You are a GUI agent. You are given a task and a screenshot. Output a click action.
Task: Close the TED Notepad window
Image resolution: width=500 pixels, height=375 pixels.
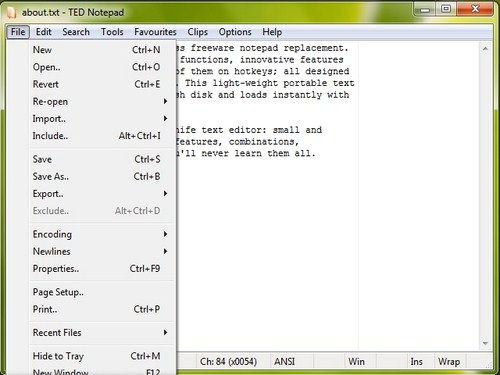click(475, 9)
